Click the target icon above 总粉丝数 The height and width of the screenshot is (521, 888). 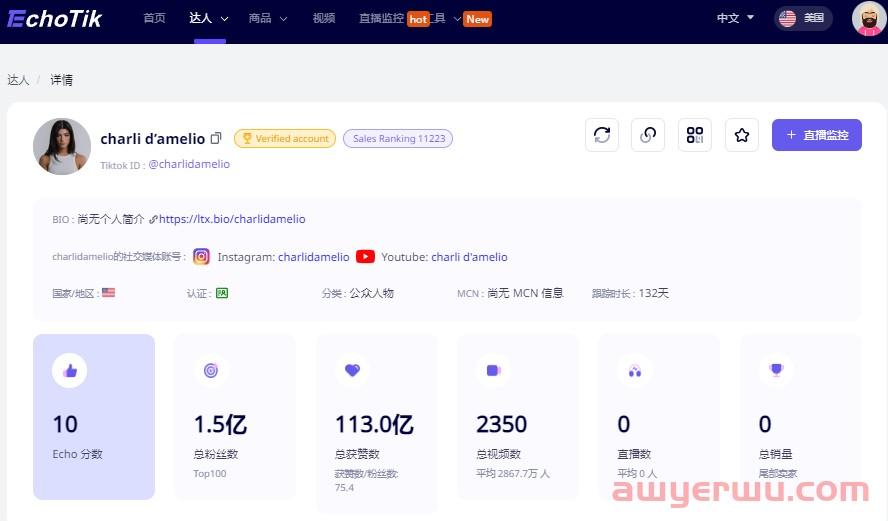click(211, 370)
